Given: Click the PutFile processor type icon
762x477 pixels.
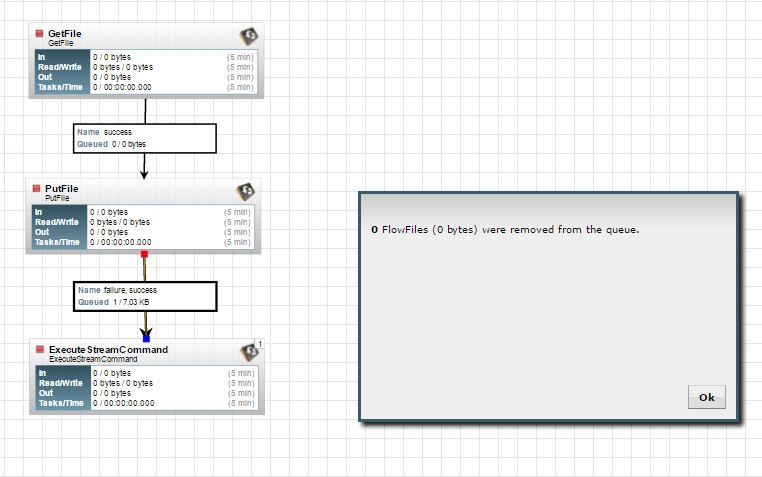Looking at the screenshot, I should (x=245, y=191).
